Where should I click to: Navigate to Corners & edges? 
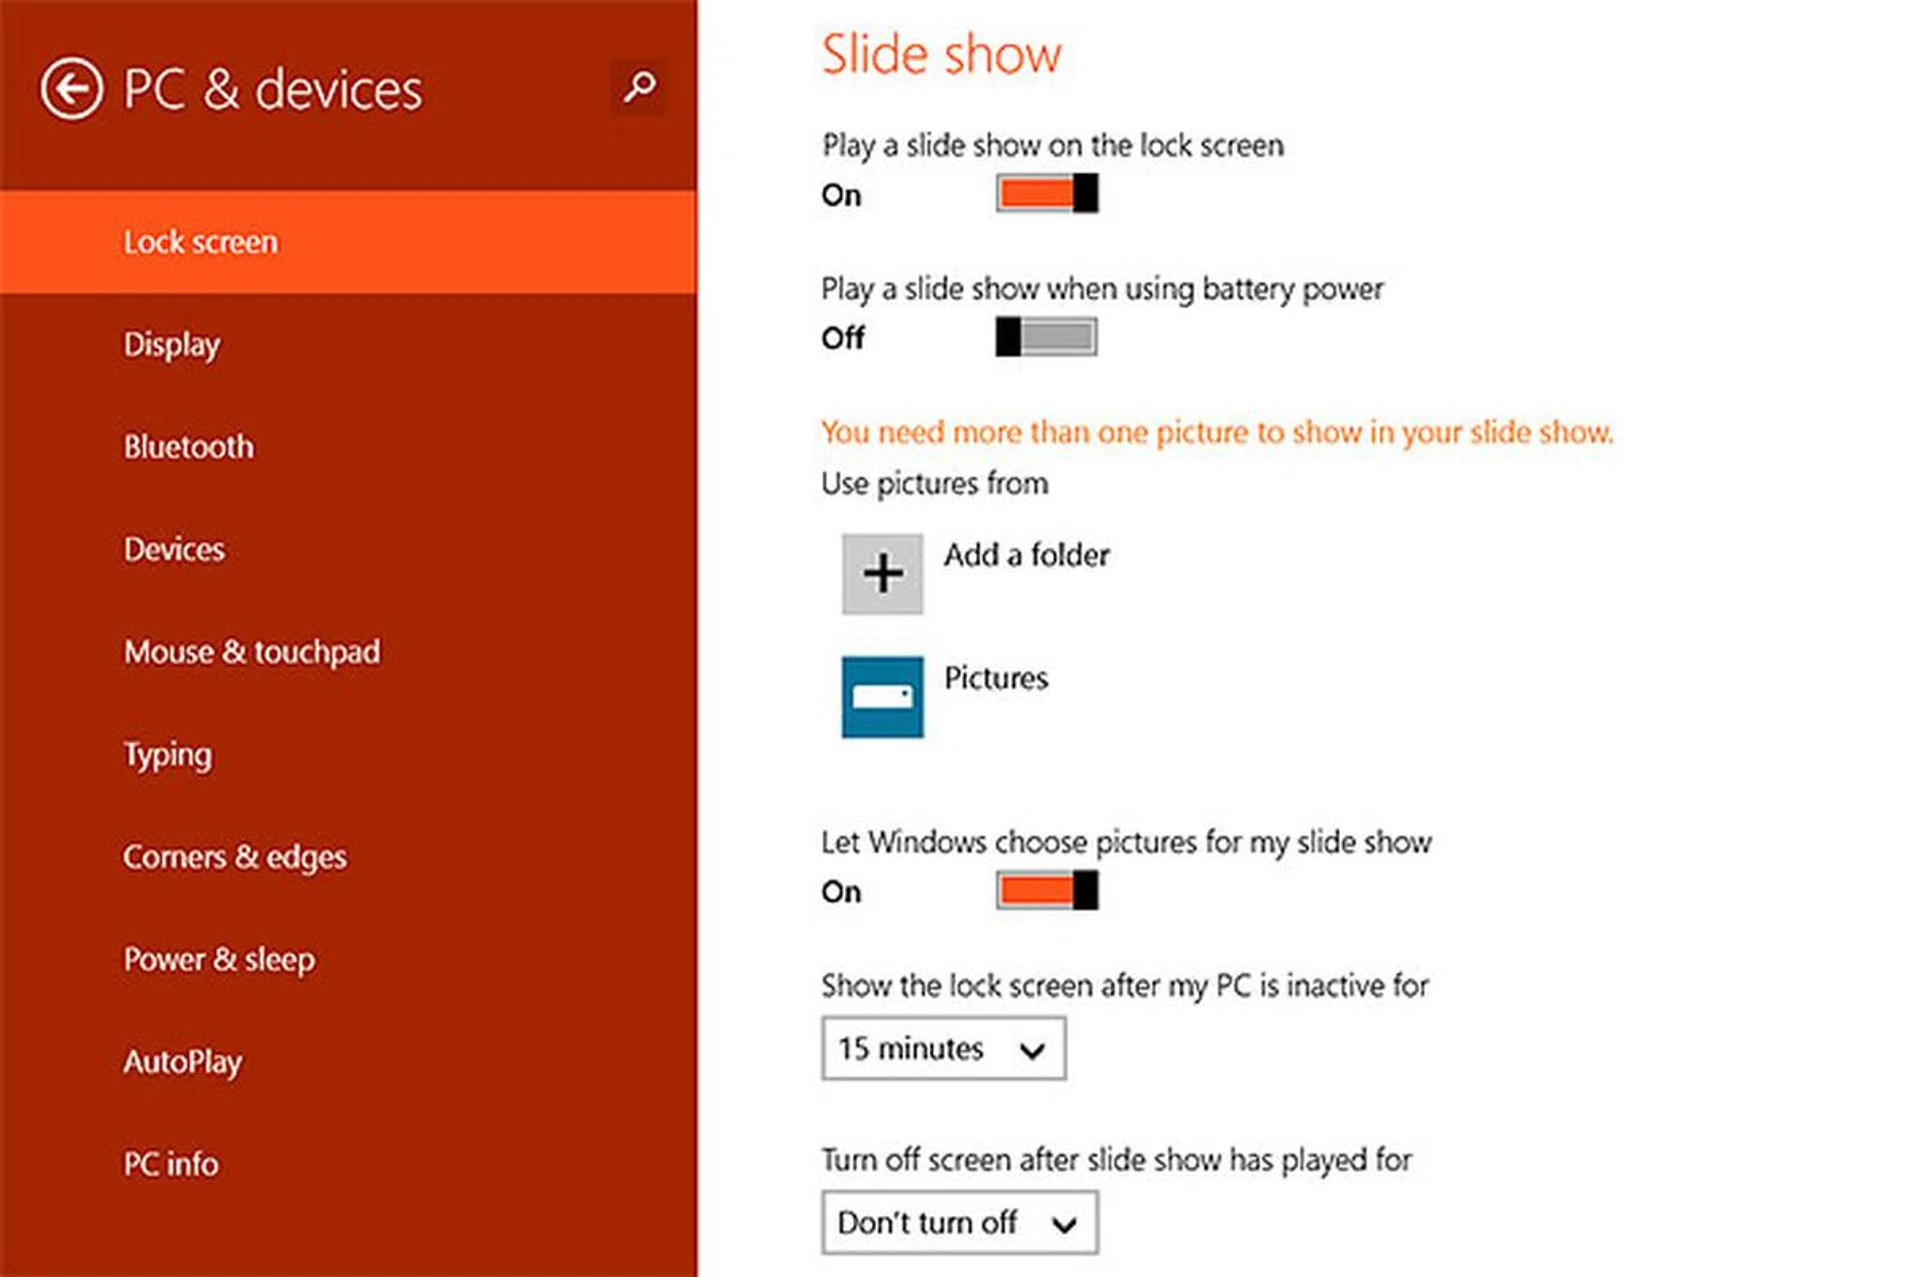pyautogui.click(x=235, y=857)
